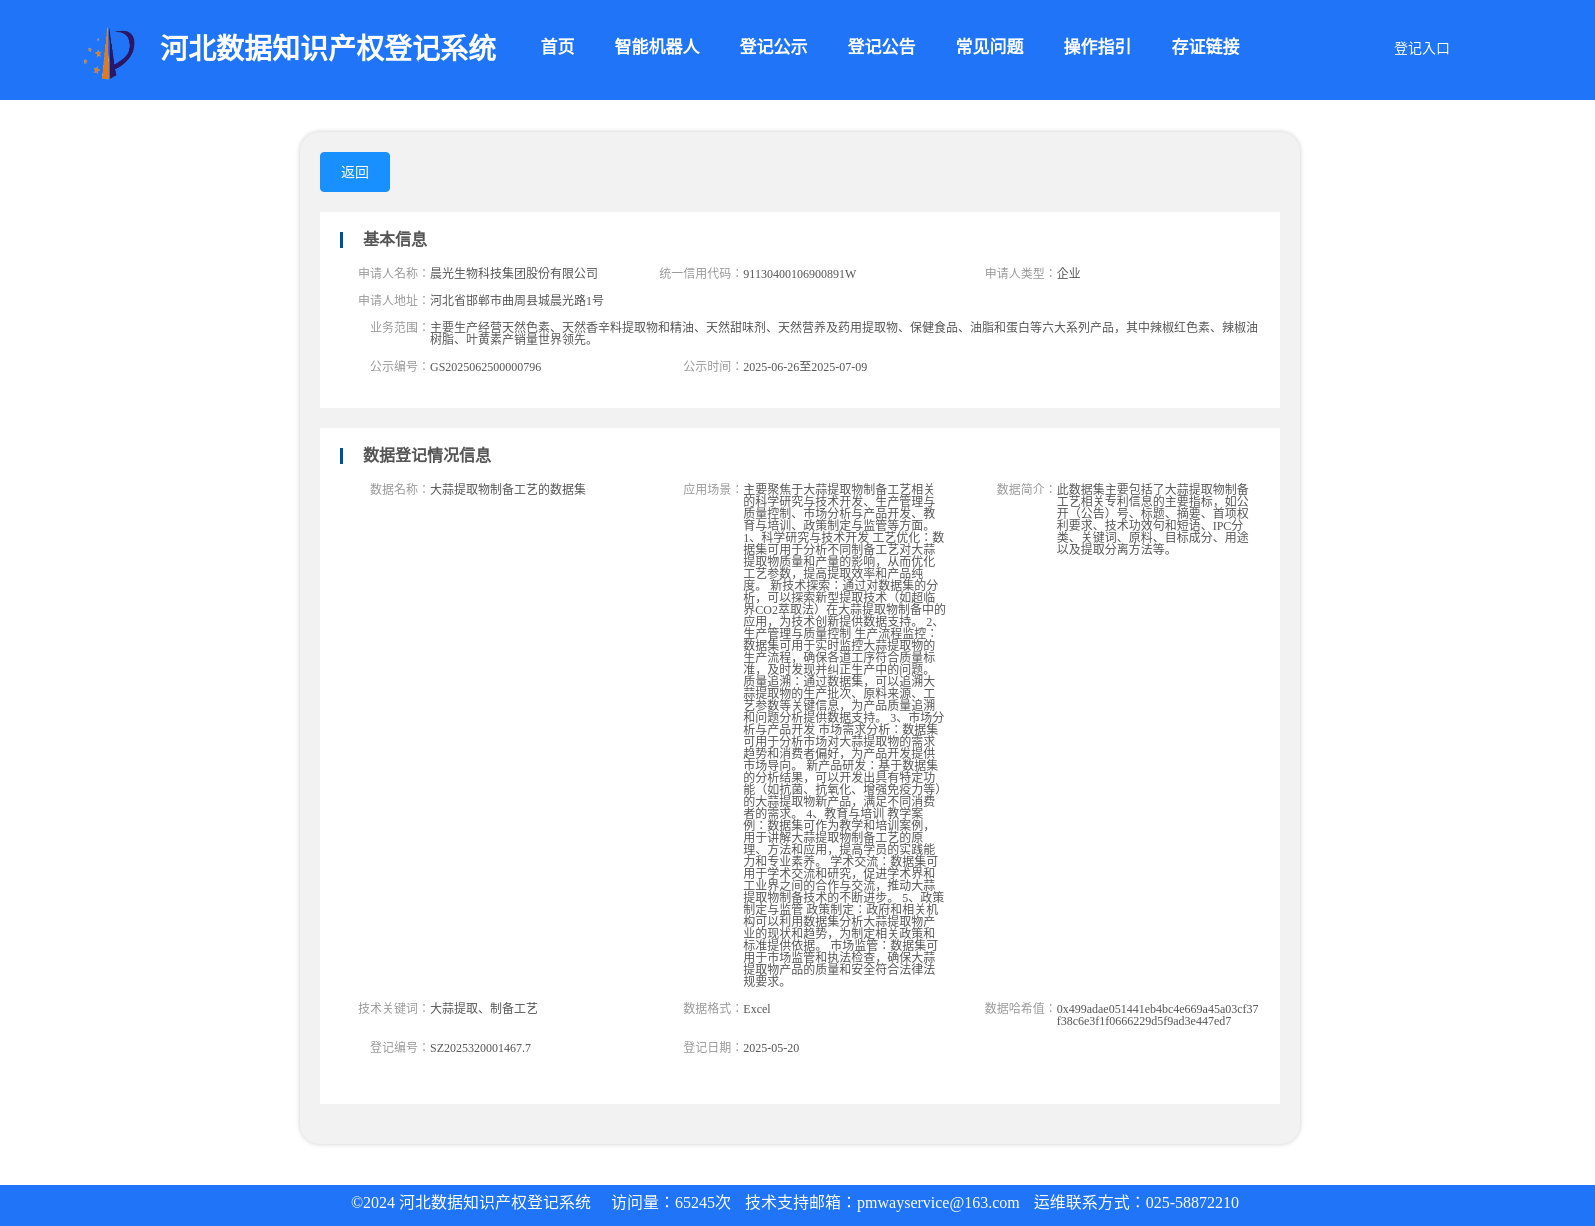
Task: Open 操作指引 in navigation
Action: (1098, 47)
